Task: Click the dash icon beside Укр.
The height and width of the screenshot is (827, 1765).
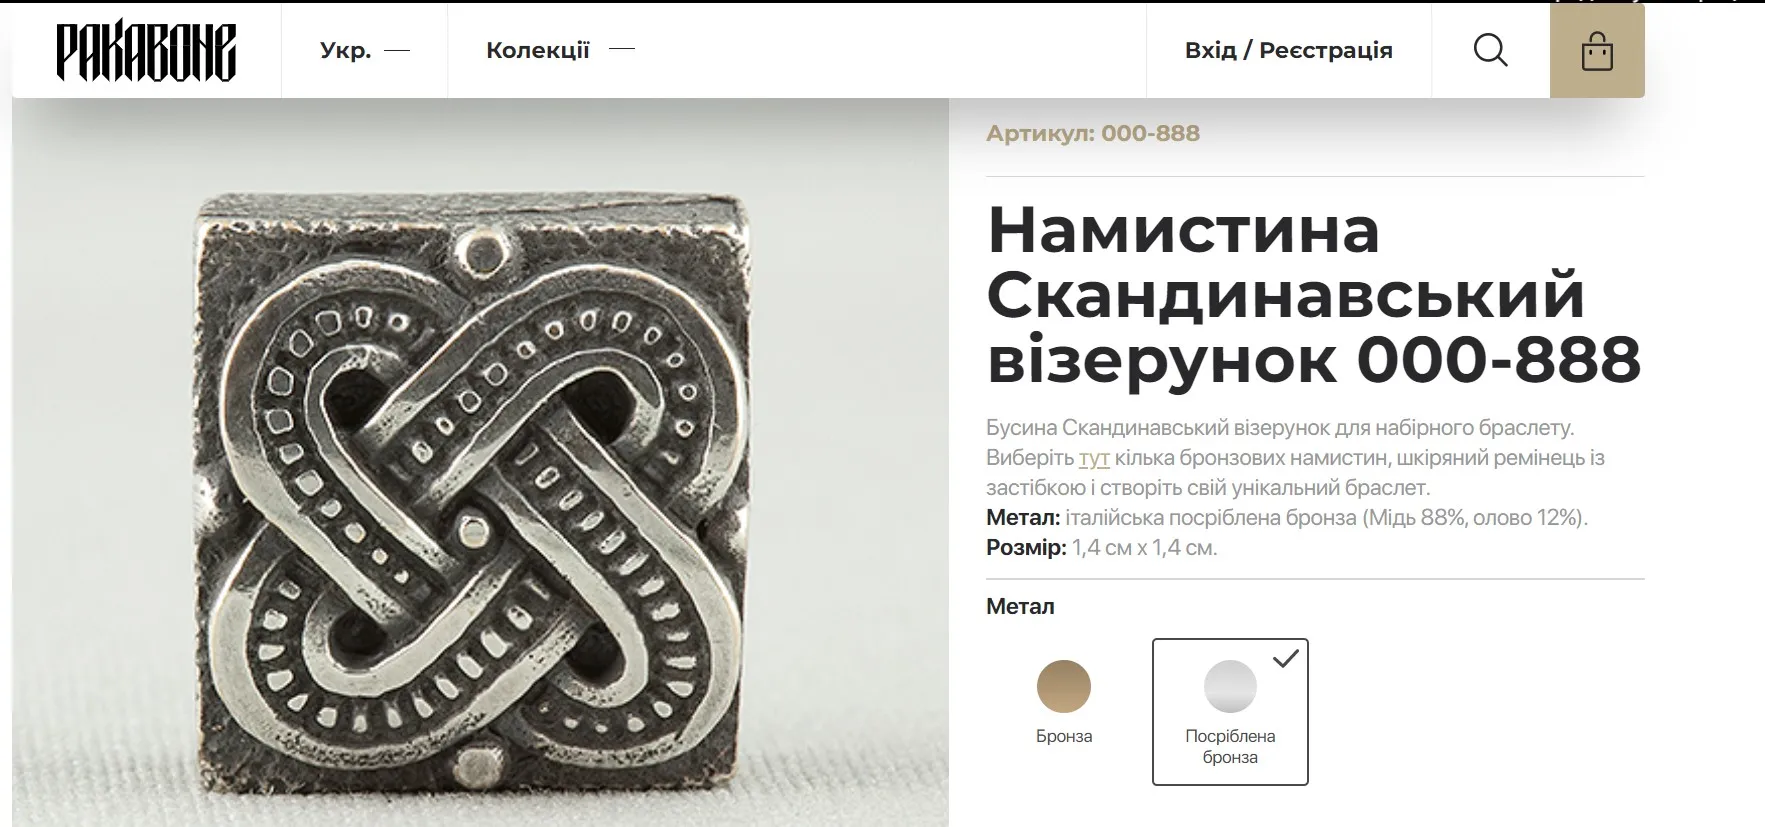Action: pyautogui.click(x=397, y=50)
